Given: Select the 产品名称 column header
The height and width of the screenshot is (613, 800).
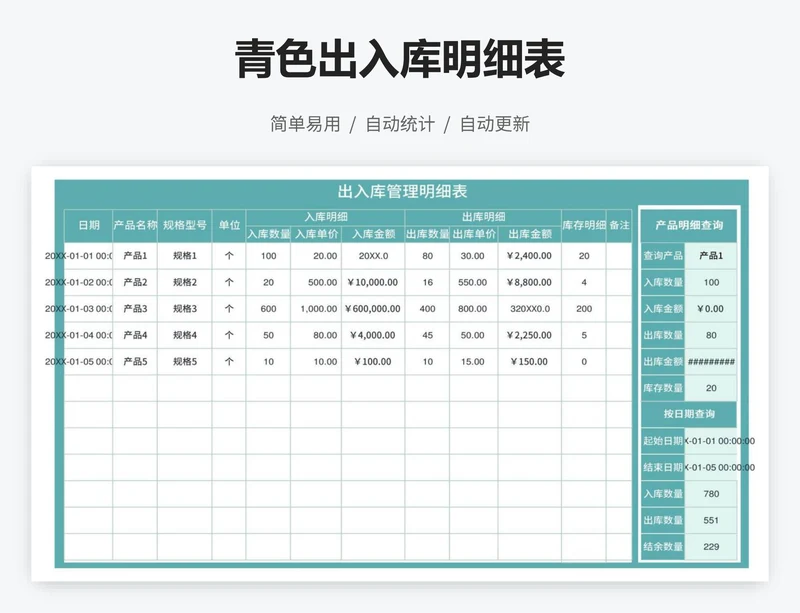Looking at the screenshot, I should coord(135,226).
